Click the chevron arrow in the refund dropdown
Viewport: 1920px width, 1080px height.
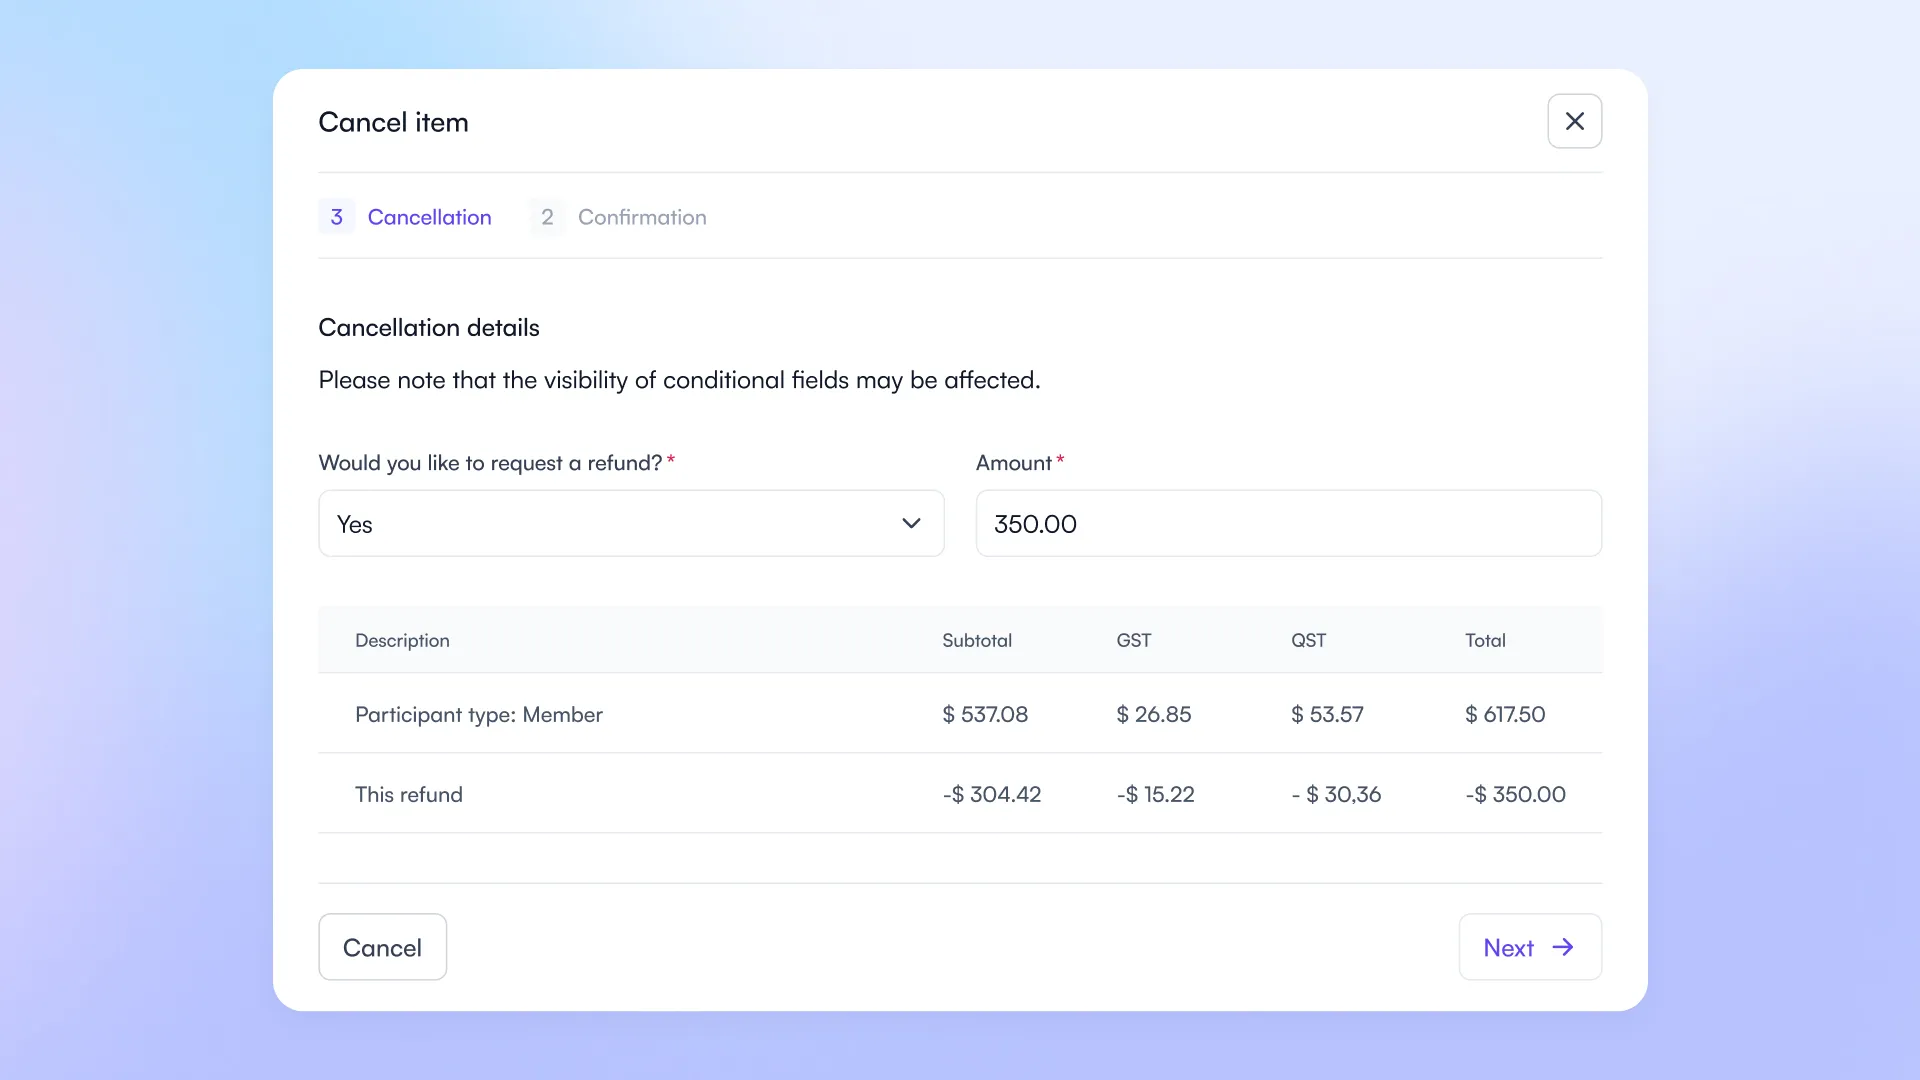tap(911, 523)
